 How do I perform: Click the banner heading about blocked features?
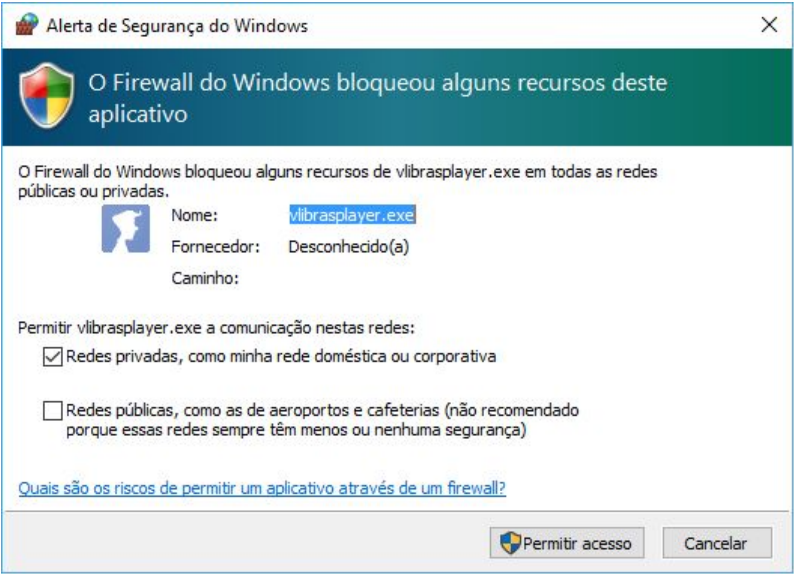coord(378,98)
